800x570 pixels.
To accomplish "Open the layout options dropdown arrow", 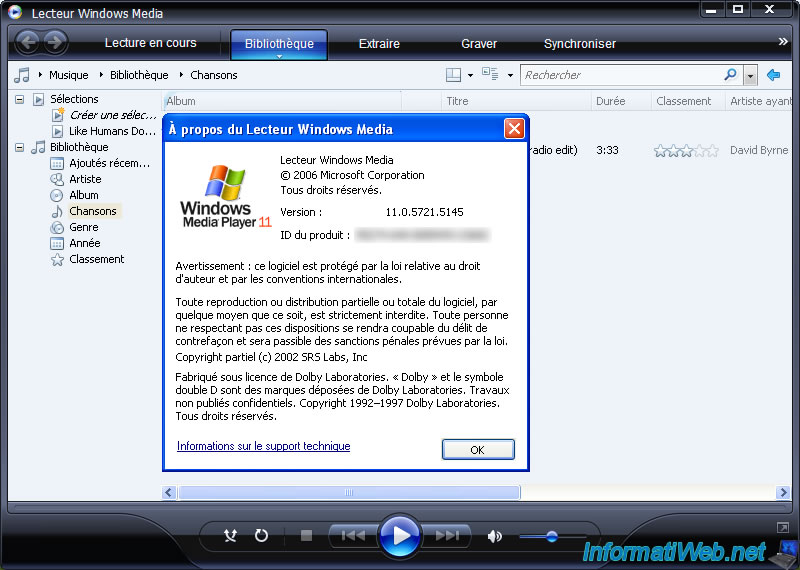I will click(x=470, y=76).
